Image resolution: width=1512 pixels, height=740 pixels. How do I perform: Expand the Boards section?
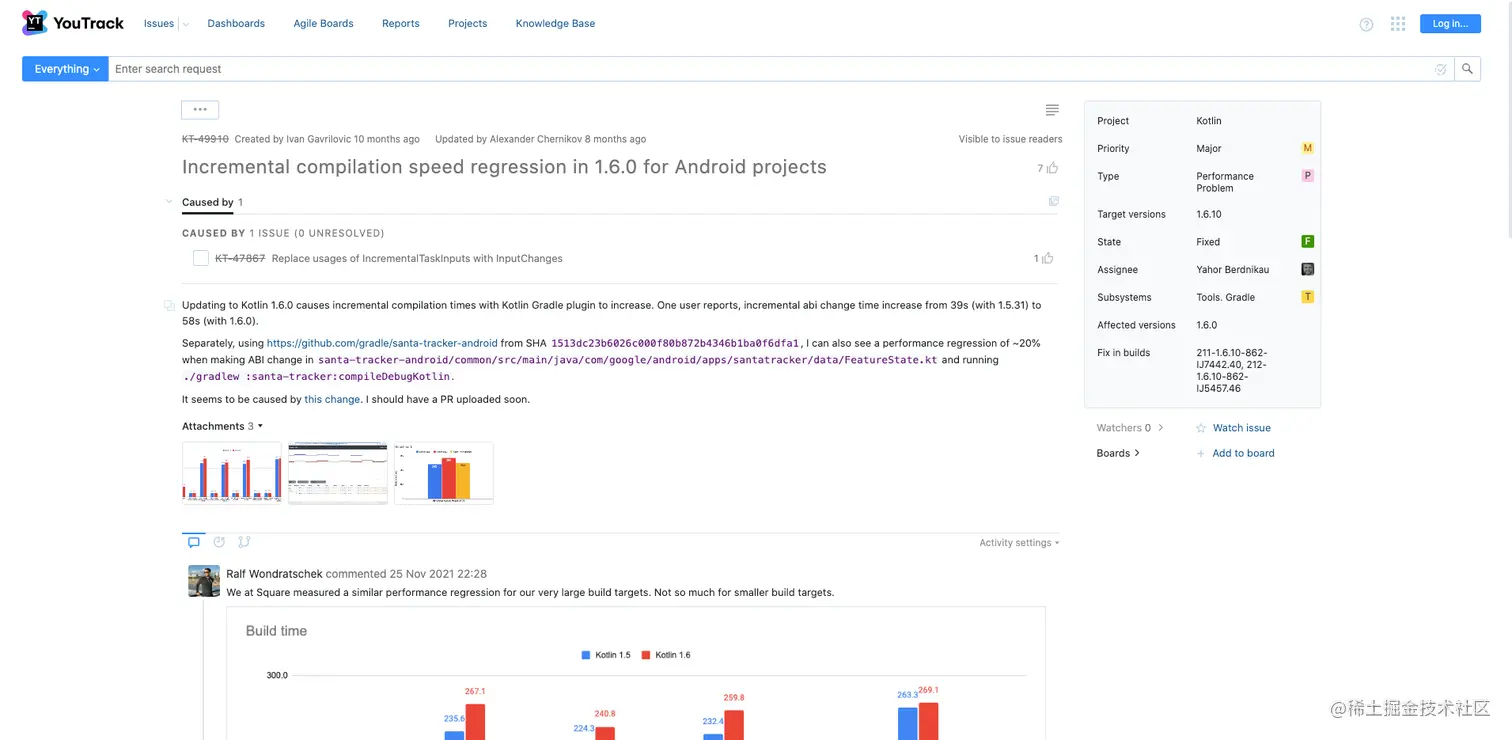[1118, 453]
